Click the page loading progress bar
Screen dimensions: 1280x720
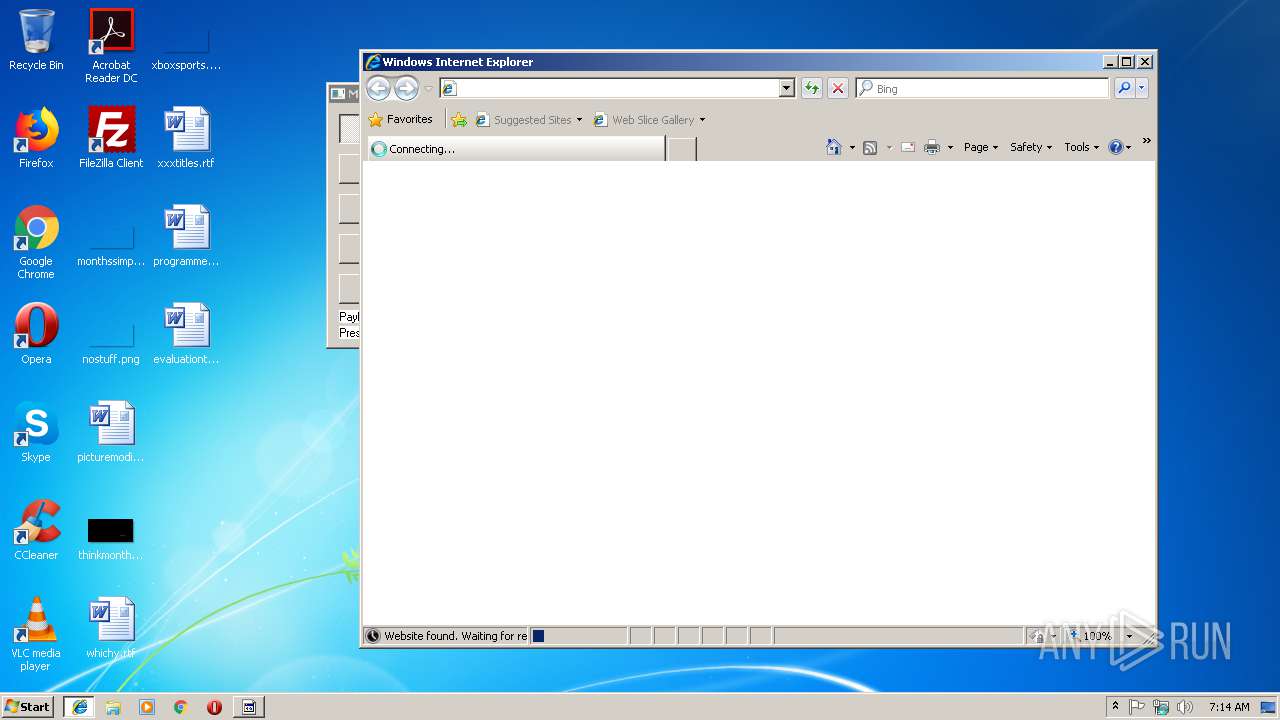click(578, 636)
